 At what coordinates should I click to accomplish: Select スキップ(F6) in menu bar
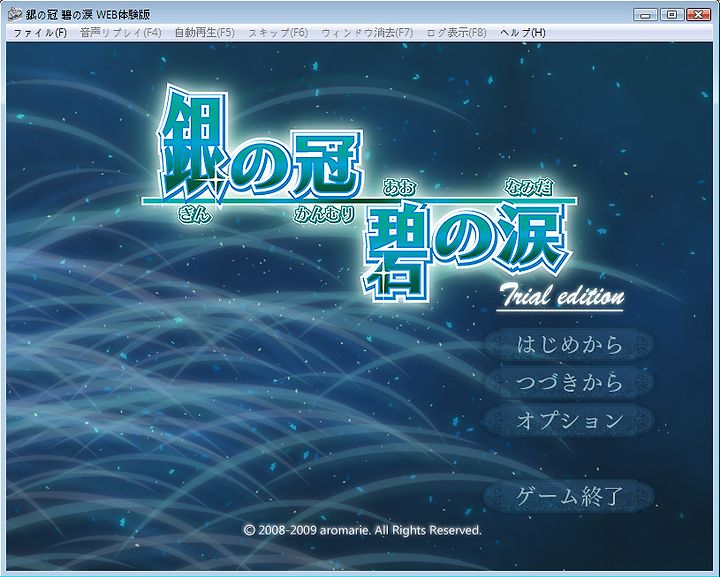pos(278,33)
